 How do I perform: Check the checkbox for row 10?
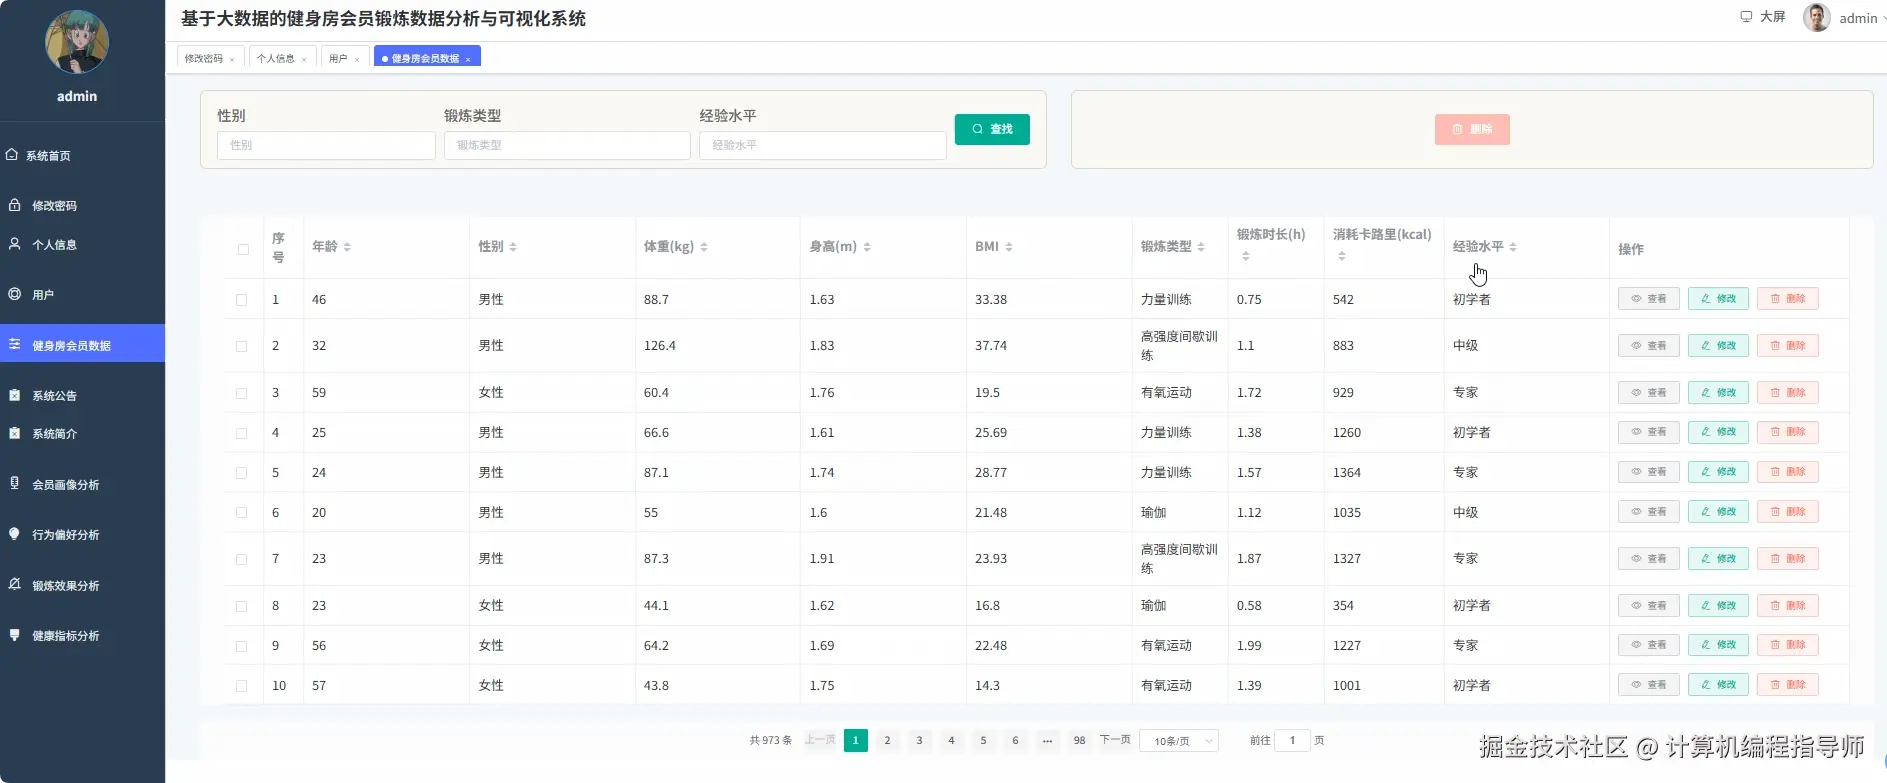tap(241, 686)
